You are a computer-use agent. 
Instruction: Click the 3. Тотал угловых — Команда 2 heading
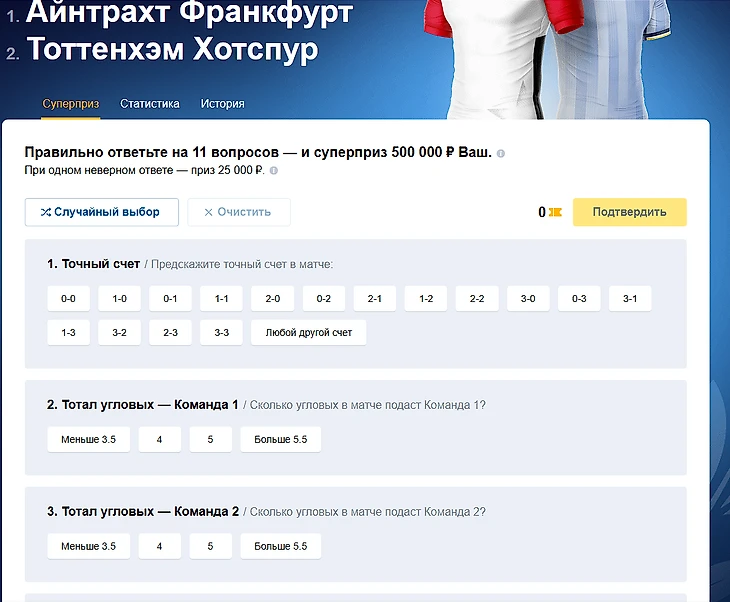click(143, 511)
